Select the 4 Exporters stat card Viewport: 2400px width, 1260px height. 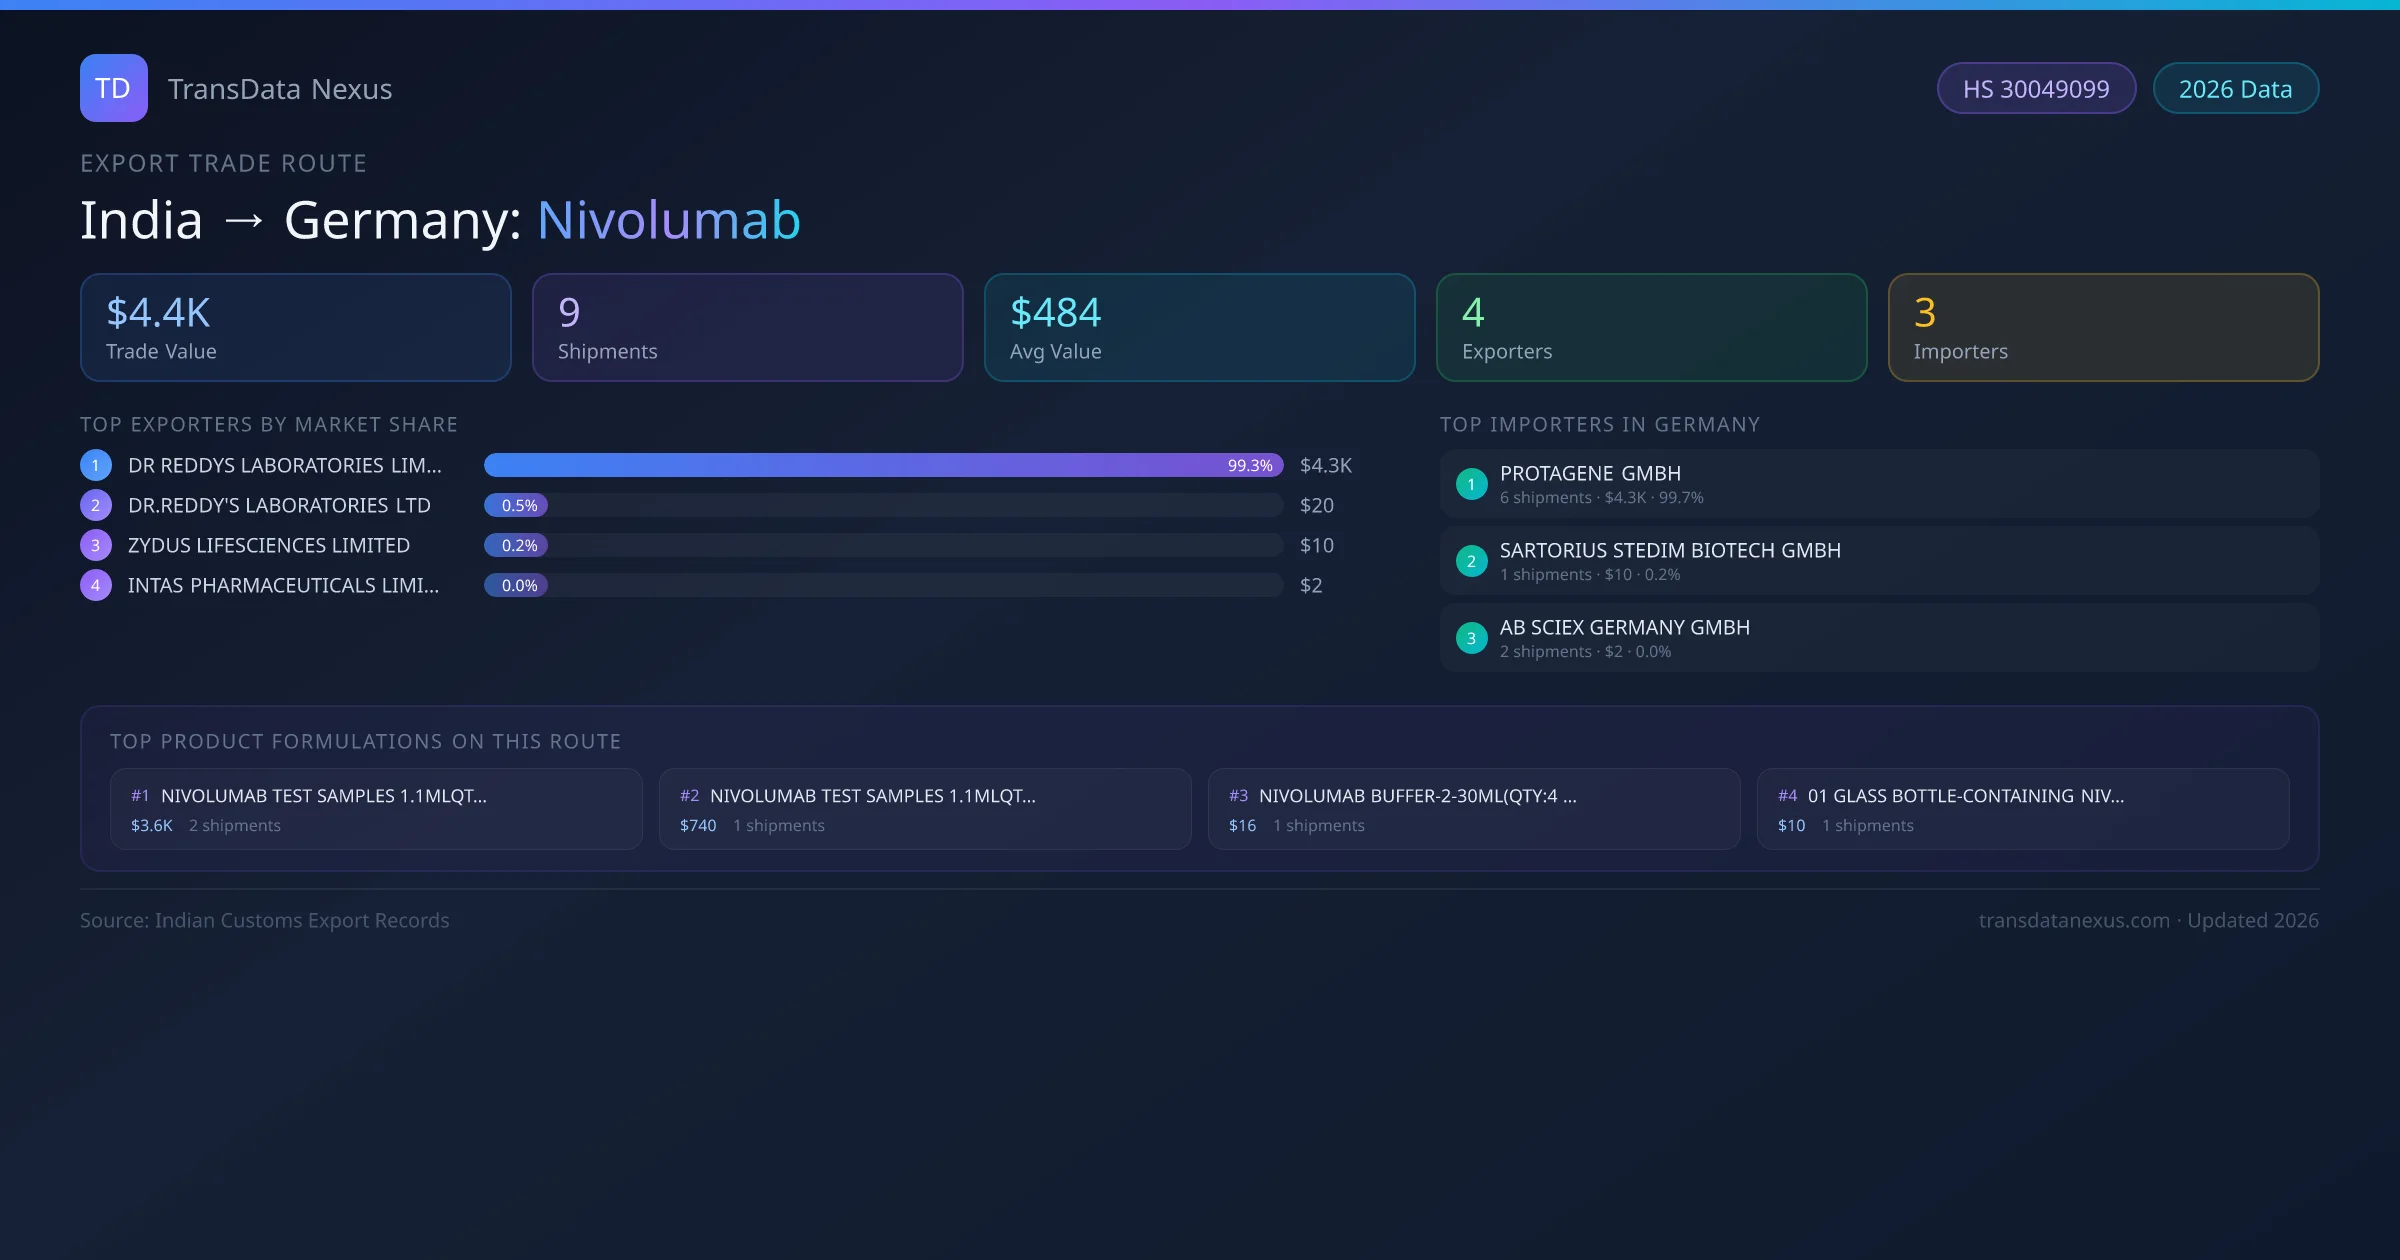pos(1651,328)
